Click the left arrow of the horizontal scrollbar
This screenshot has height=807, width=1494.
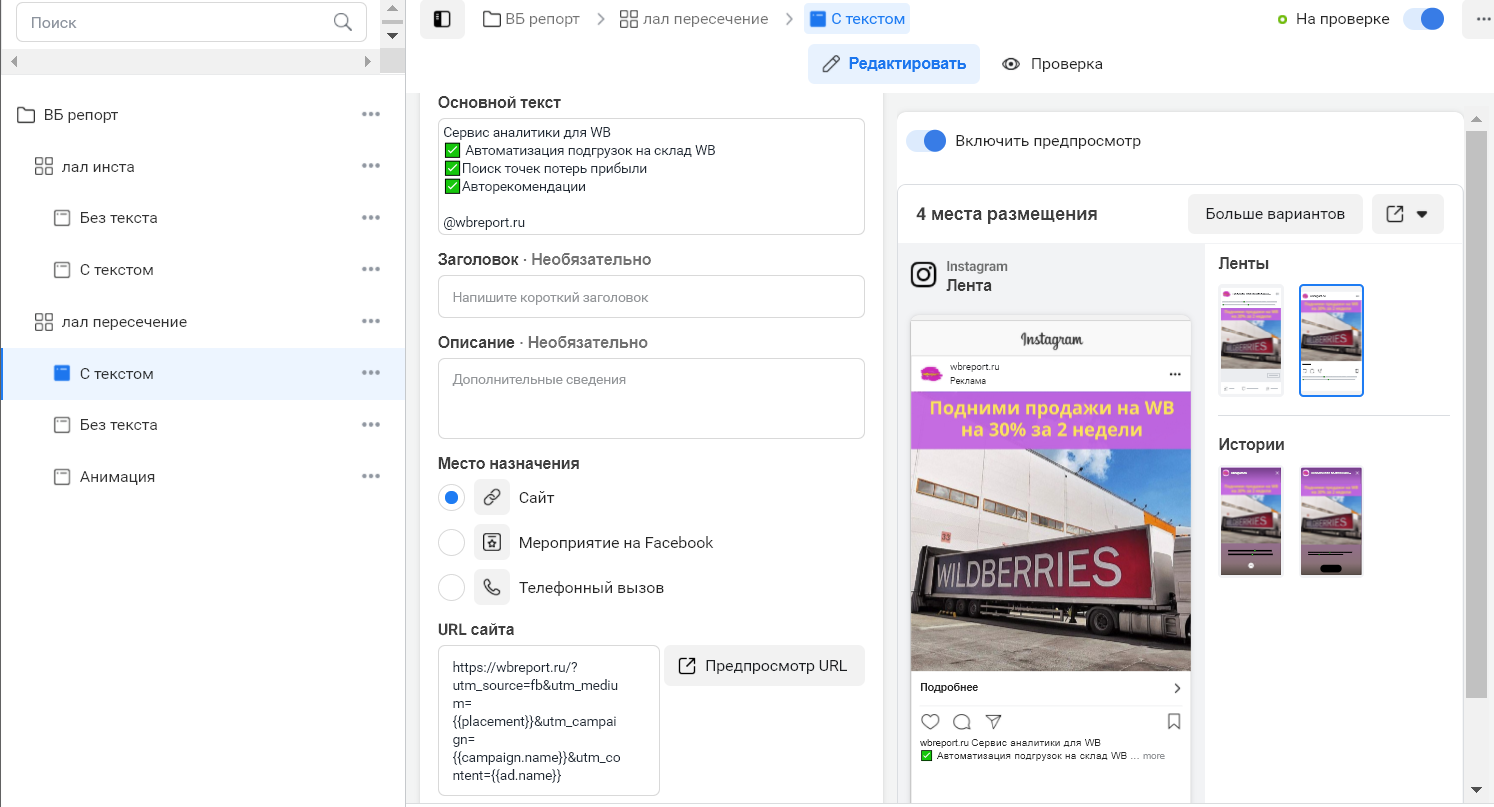14,62
